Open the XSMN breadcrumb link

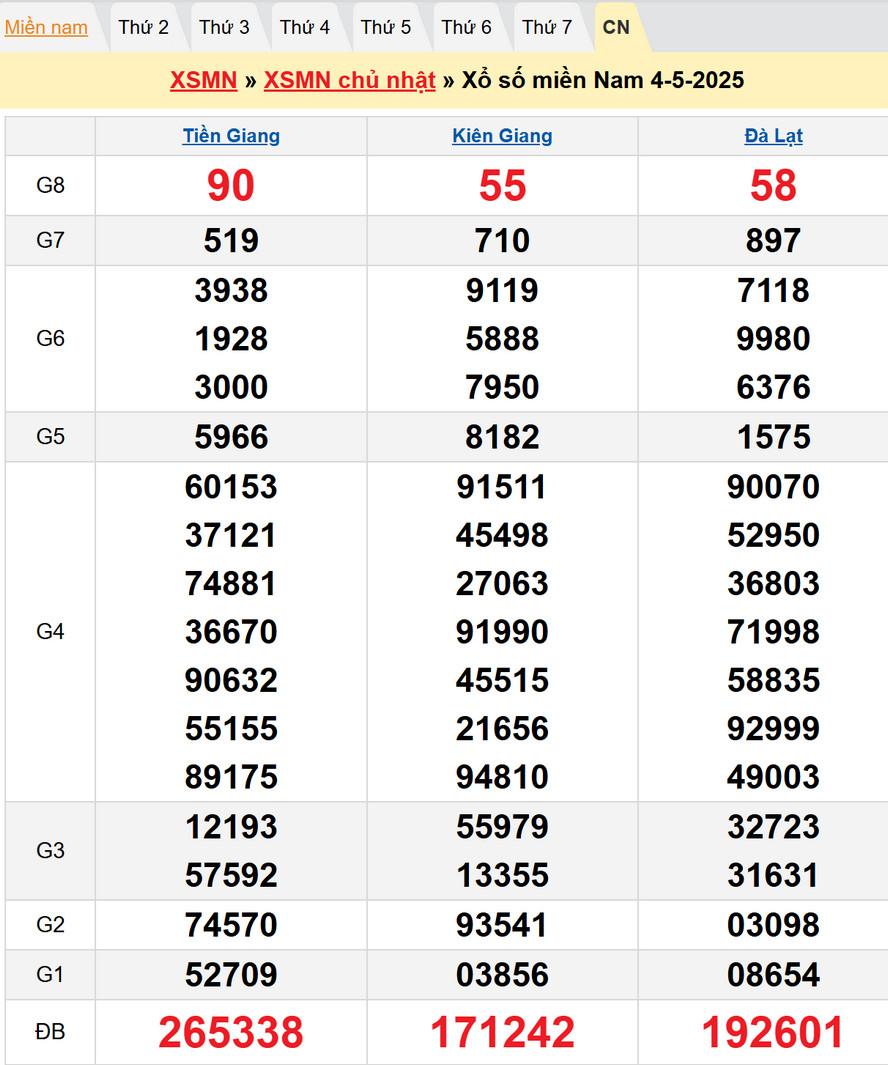pos(203,80)
